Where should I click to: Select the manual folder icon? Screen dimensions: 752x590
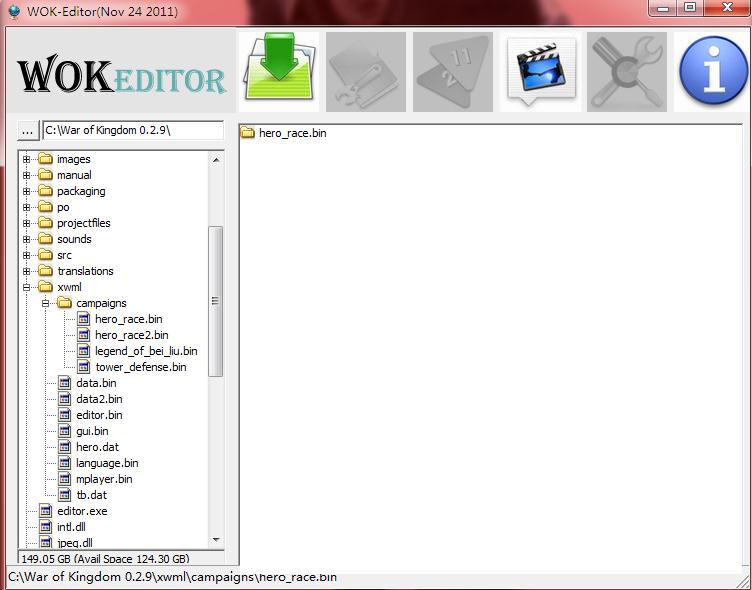(x=46, y=175)
